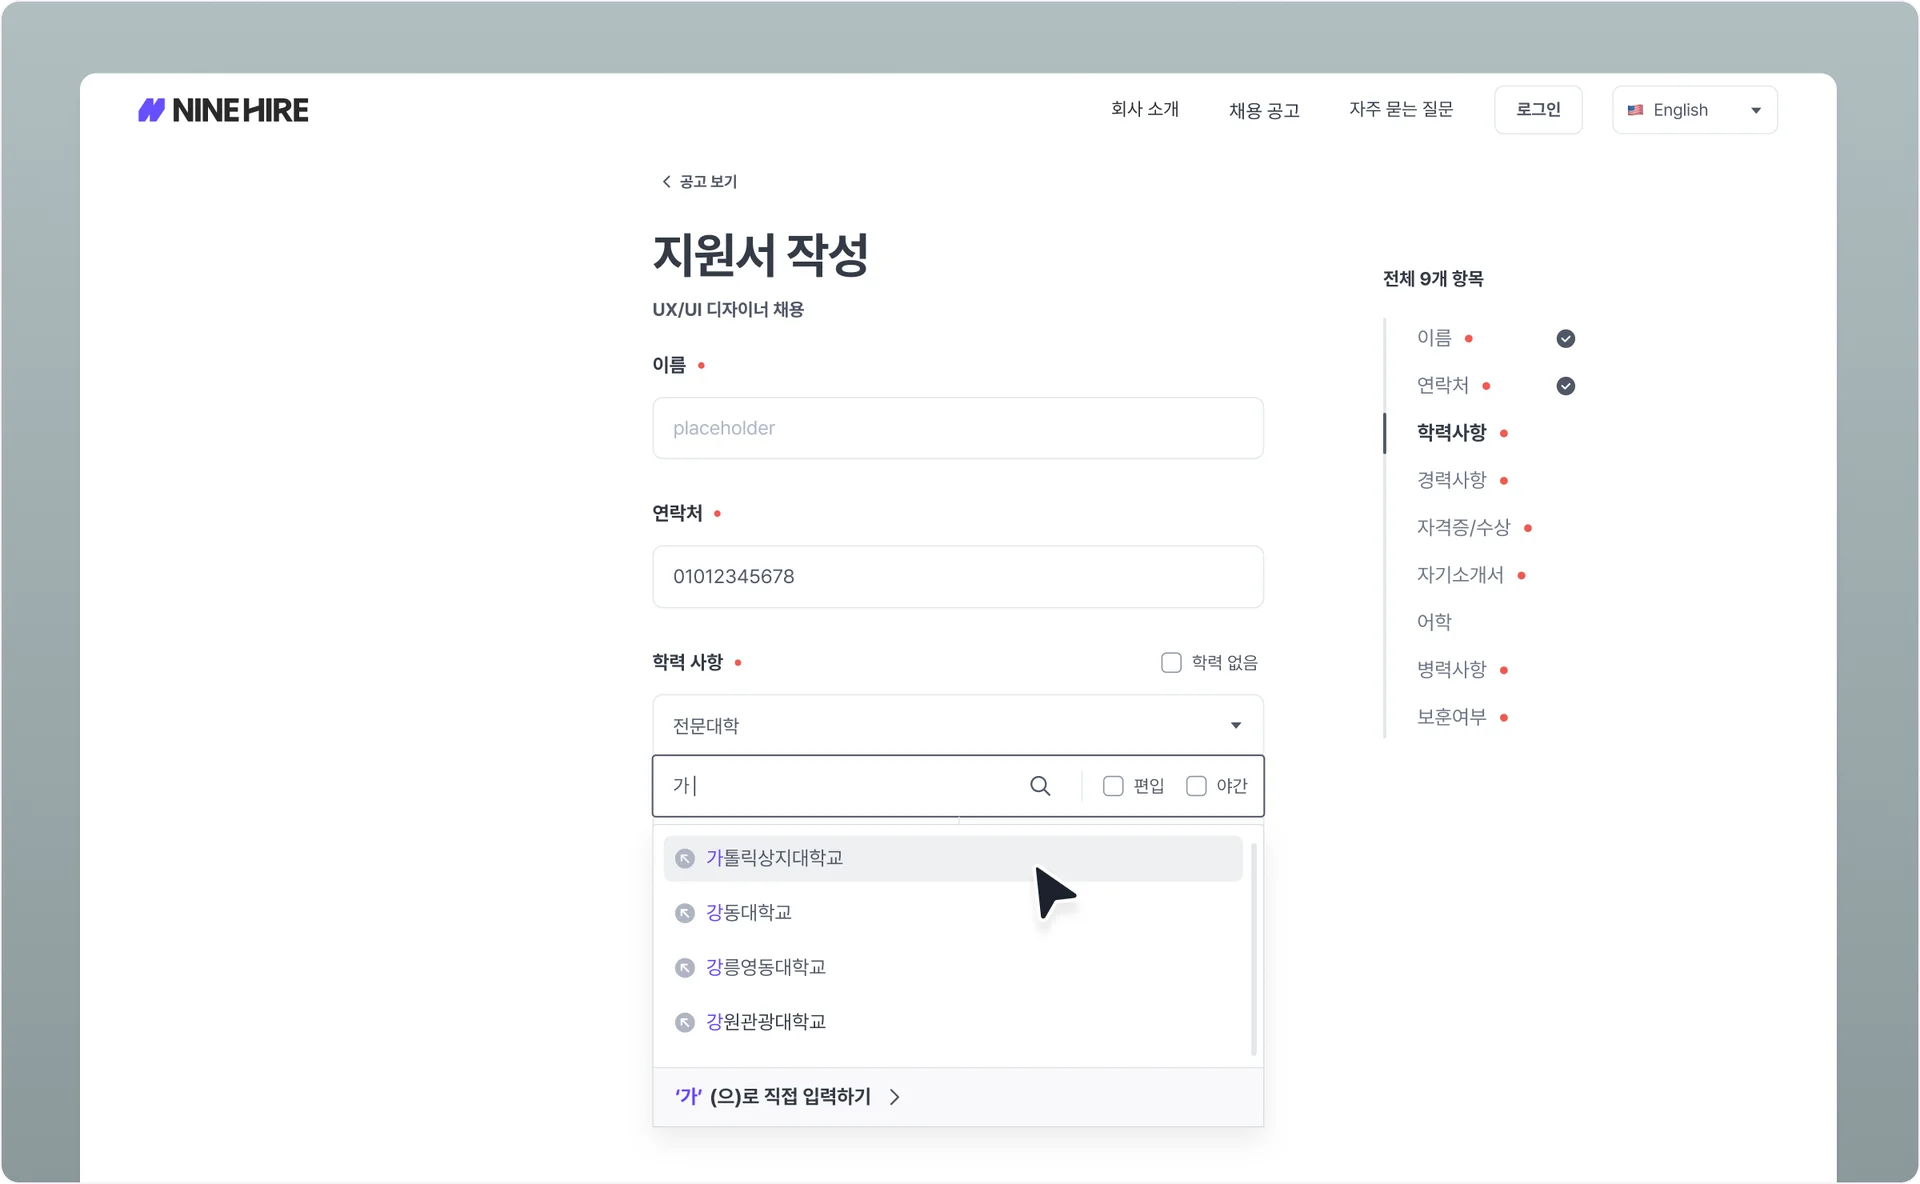Image resolution: width=1920 pixels, height=1184 pixels.
Task: Open the English language dropdown
Action: tap(1694, 110)
